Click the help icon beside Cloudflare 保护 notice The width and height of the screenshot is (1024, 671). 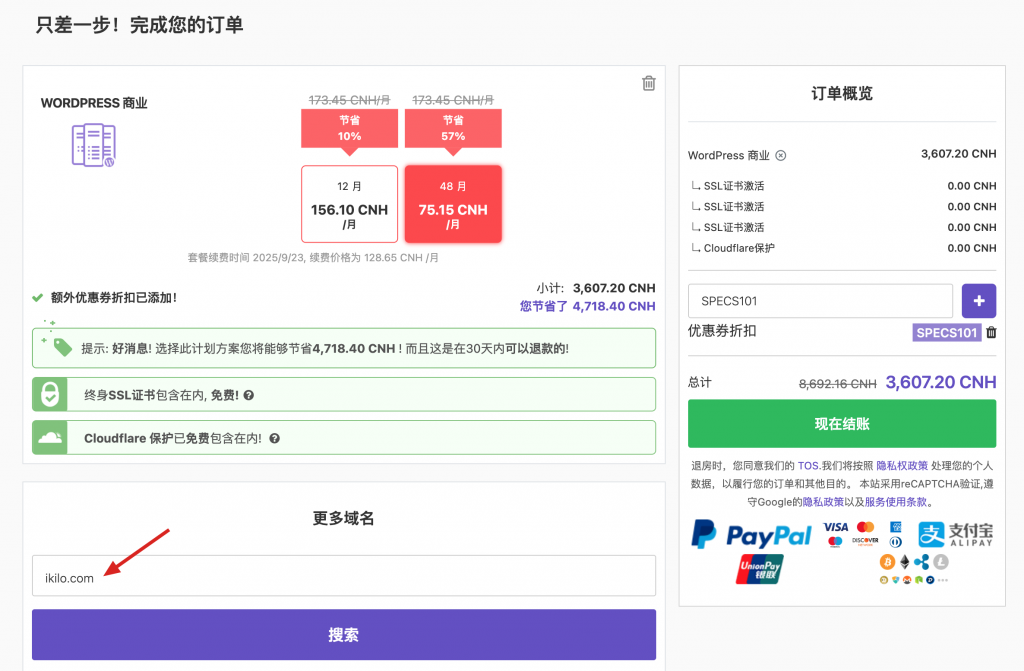tap(273, 438)
